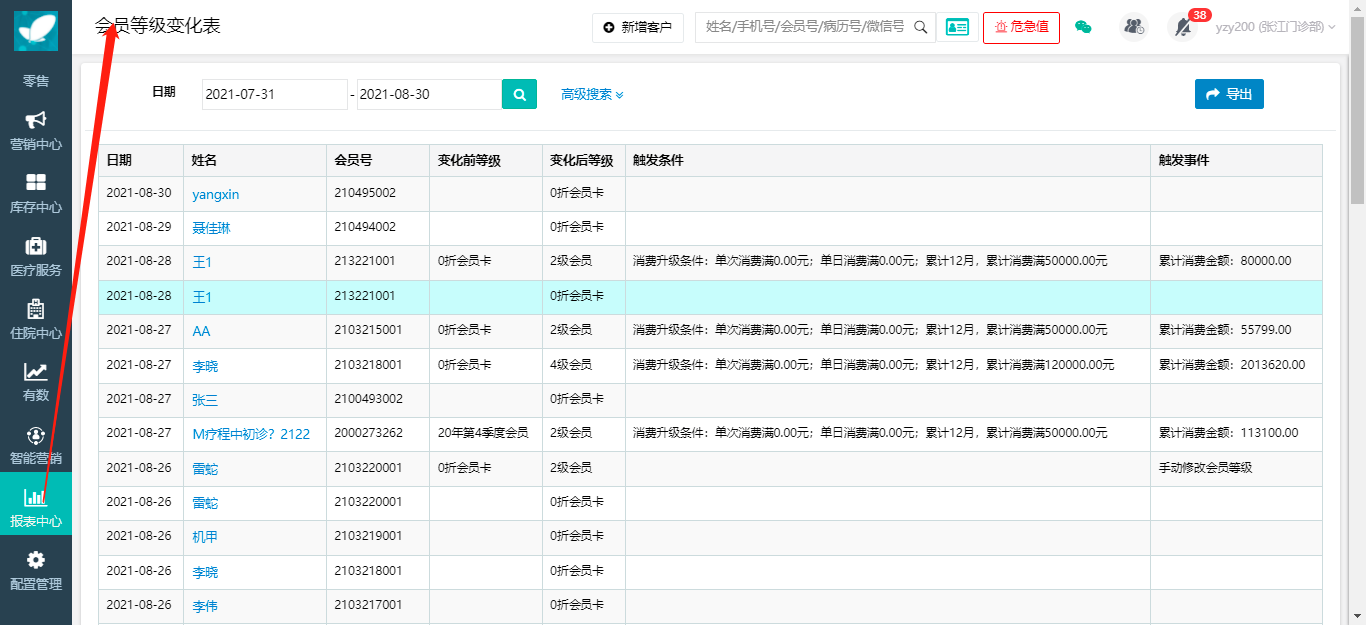This screenshot has height=625, width=1366.
Task: Open 智能营销 icon in sidebar
Action: [36, 435]
